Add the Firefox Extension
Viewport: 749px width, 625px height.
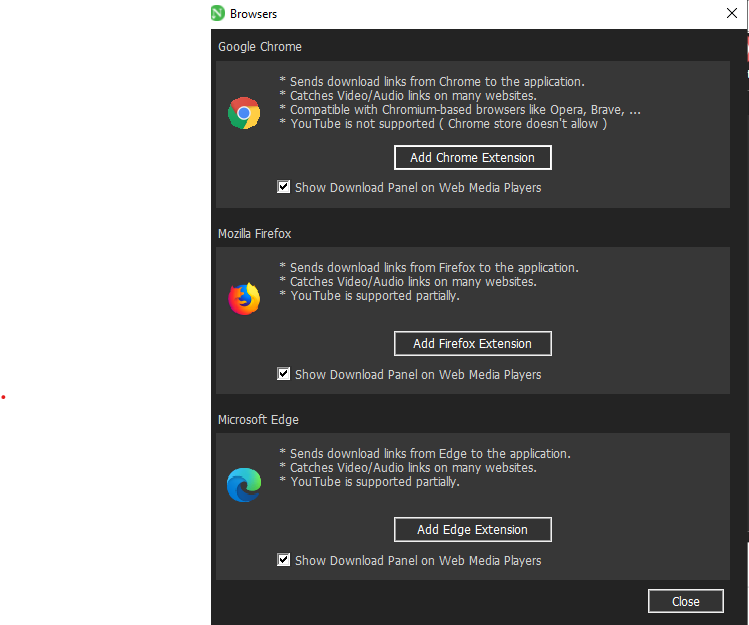tap(472, 344)
